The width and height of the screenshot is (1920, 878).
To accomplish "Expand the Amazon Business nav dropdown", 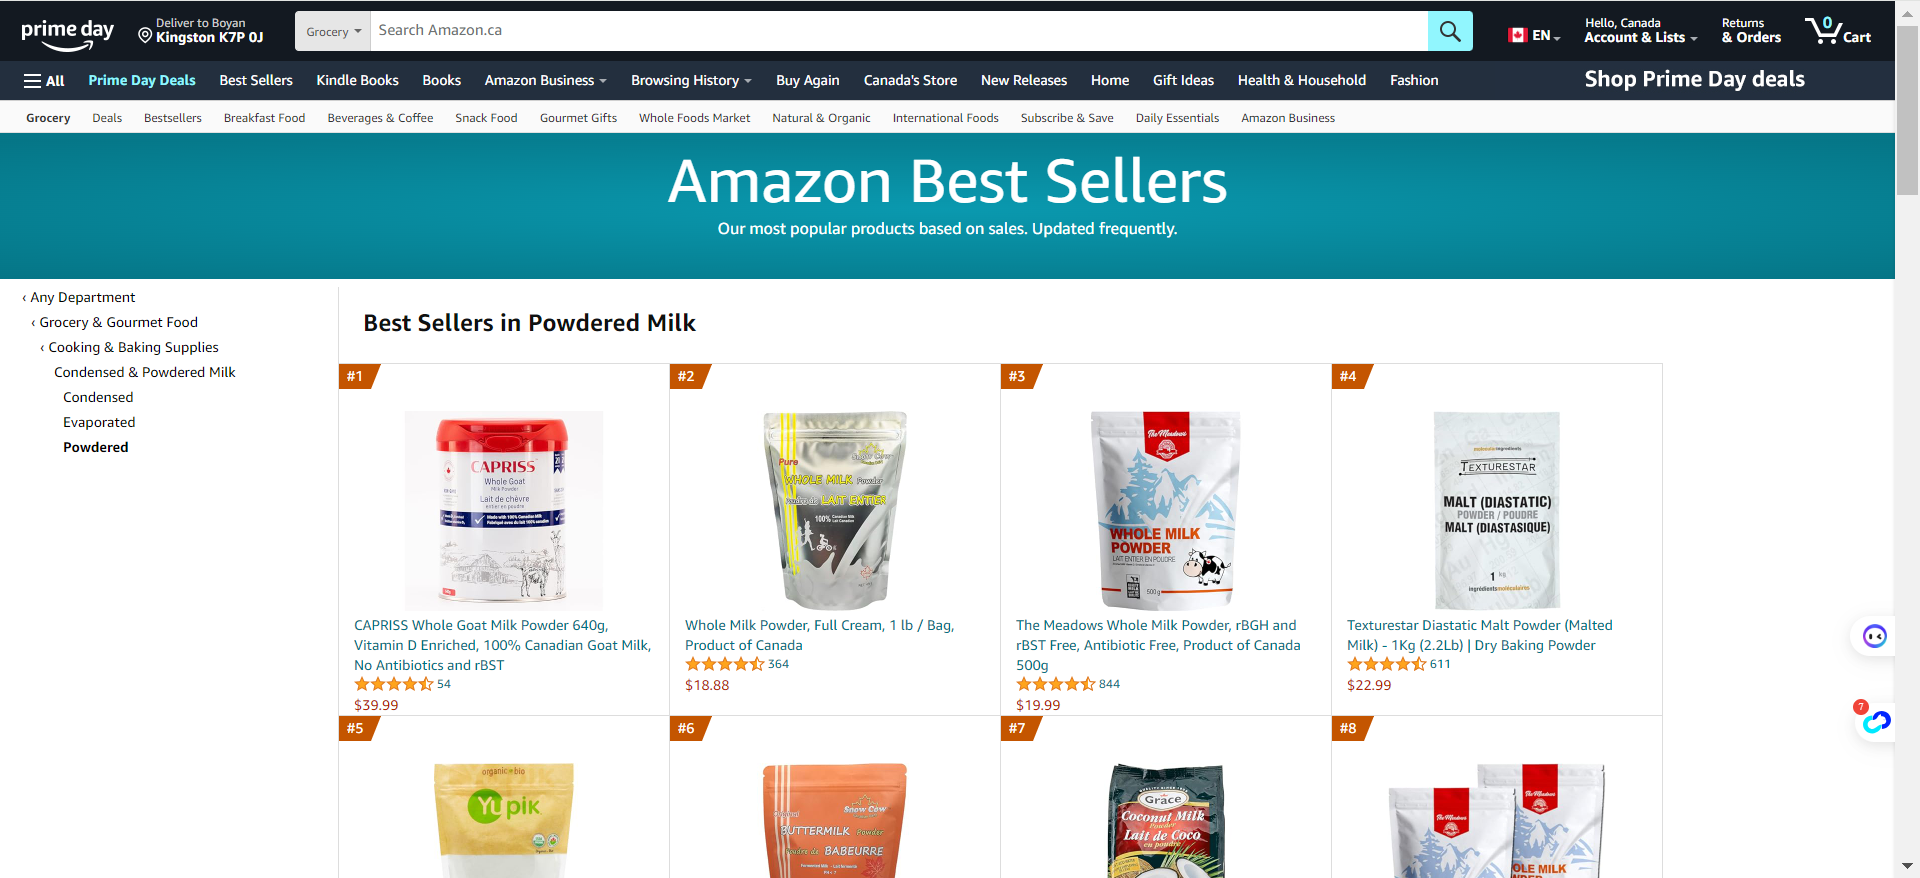I will [545, 81].
